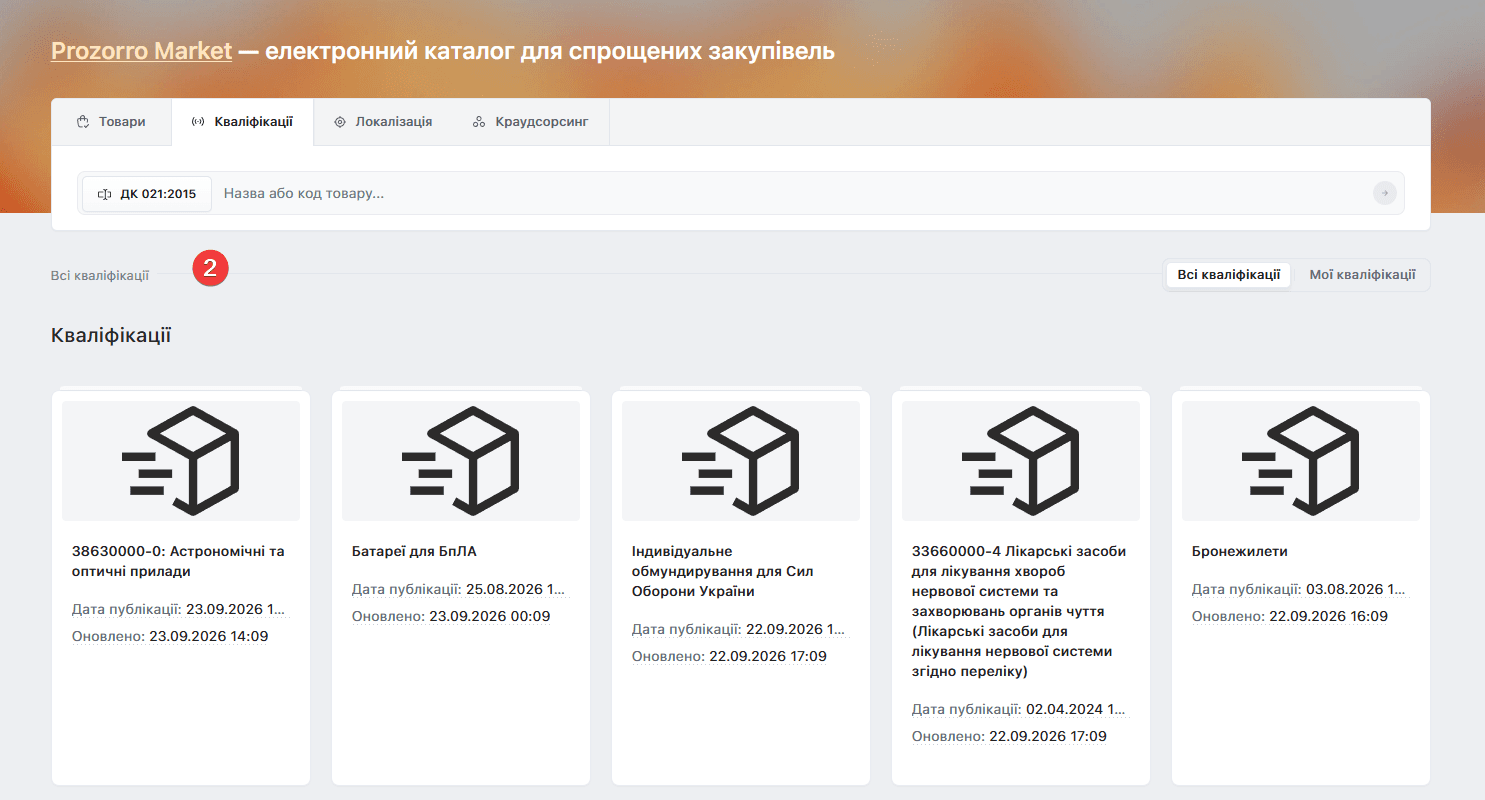Screen dimensions: 1485x800
Task: Submit search with the arrow button
Action: click(1385, 193)
